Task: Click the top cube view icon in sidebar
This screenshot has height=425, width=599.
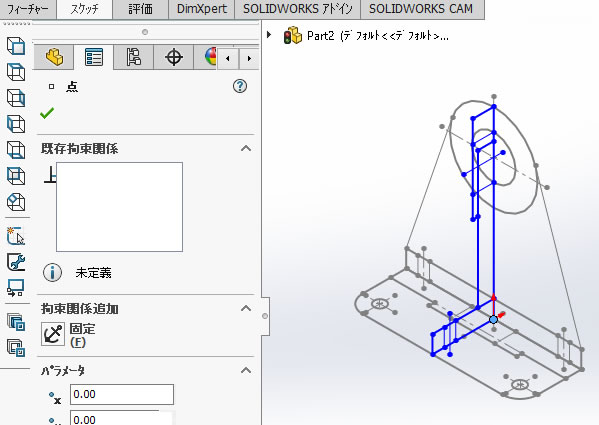Action: tap(16, 46)
